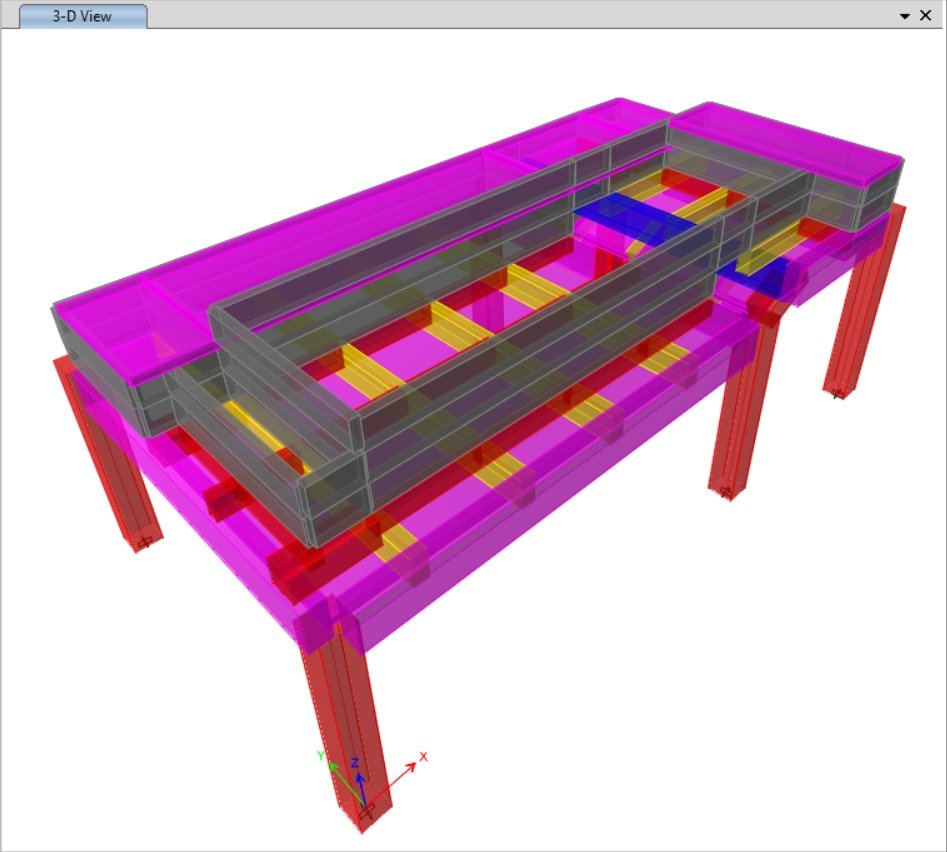This screenshot has height=852, width=947.
Task: Select the front red column at the origin
Action: (345, 720)
